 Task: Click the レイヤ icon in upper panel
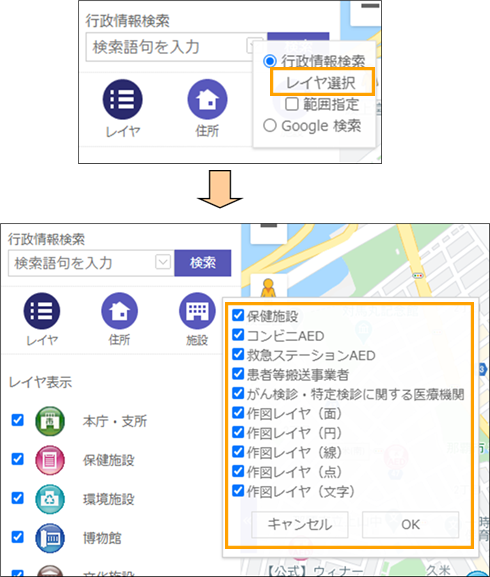[x=122, y=99]
